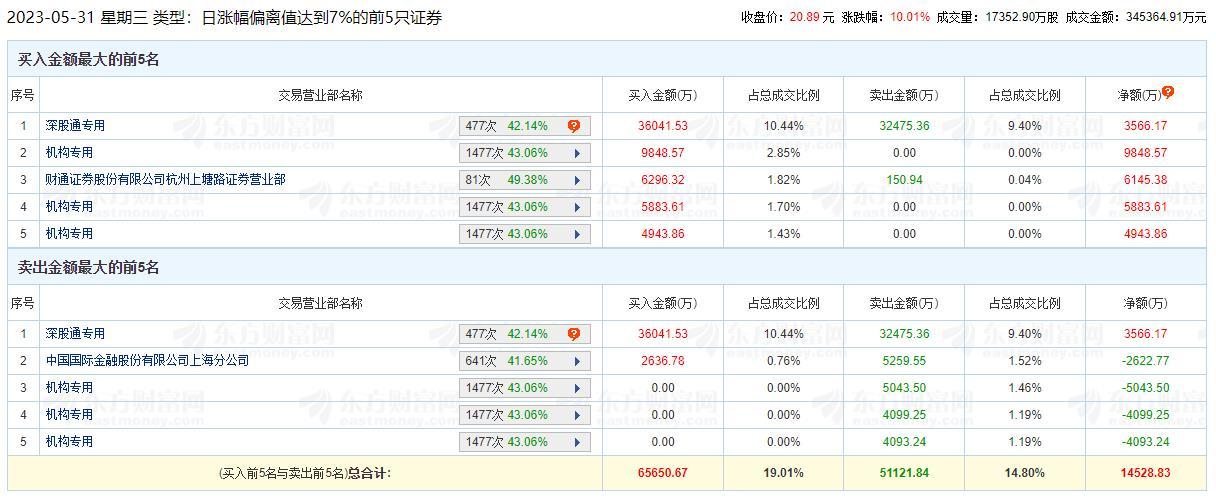Select the 买入金额最大的前5名 section header
The height and width of the screenshot is (500, 1216).
89,60
